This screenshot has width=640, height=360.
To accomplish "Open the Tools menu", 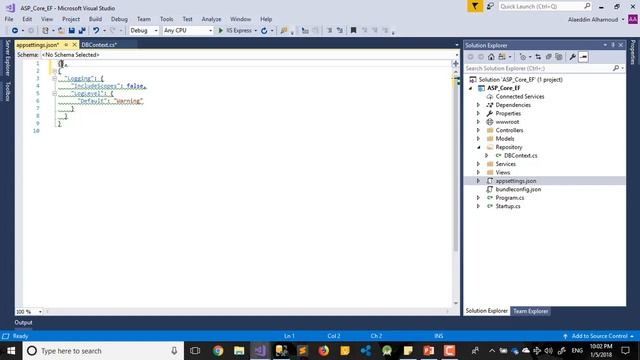I will click(x=167, y=19).
